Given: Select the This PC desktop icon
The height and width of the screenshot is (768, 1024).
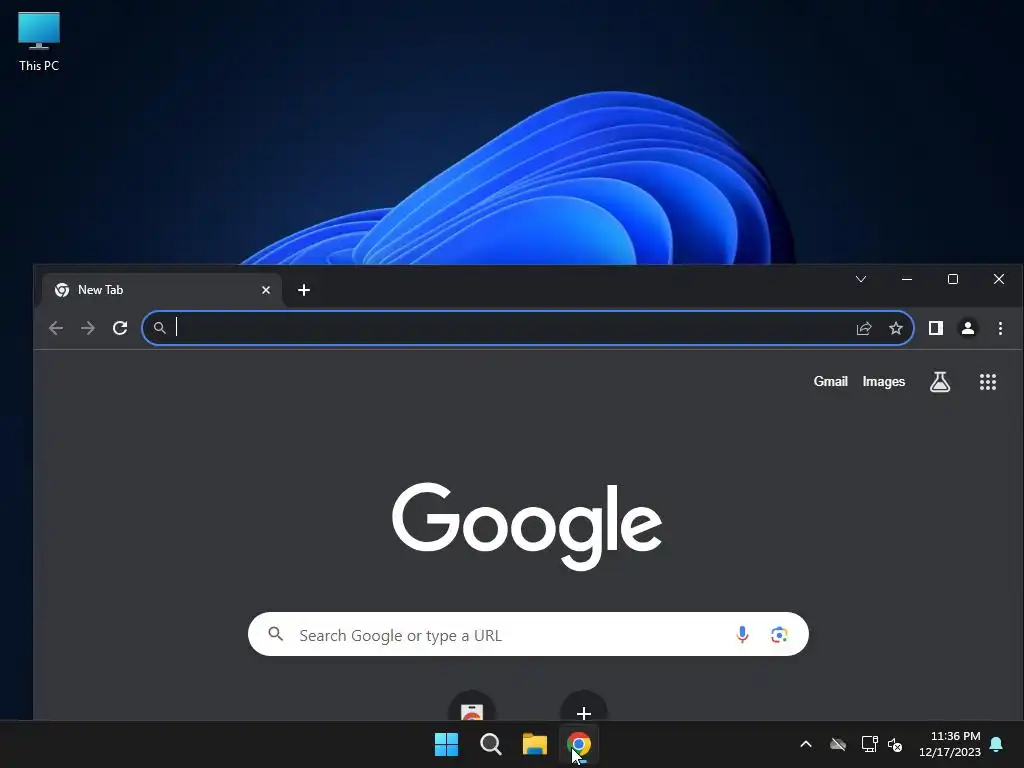Looking at the screenshot, I should 39,42.
